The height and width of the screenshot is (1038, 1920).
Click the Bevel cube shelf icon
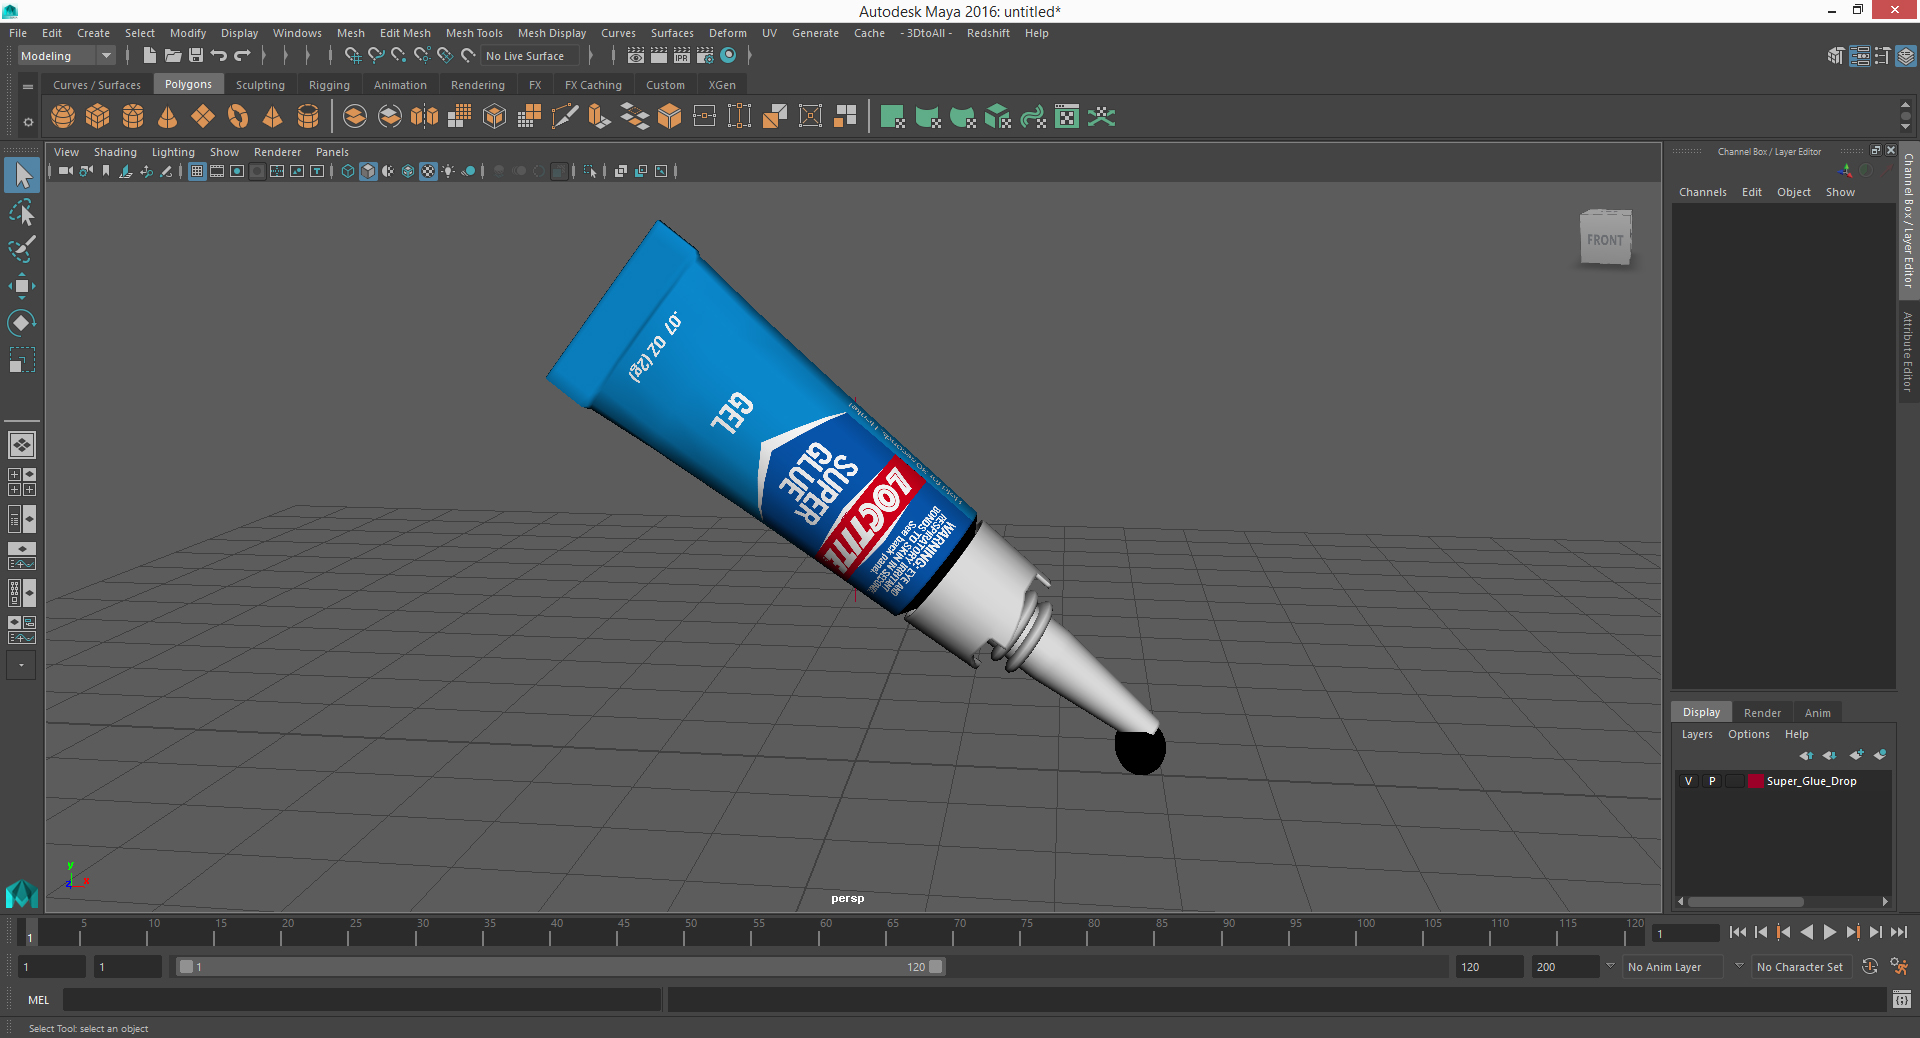coord(670,117)
